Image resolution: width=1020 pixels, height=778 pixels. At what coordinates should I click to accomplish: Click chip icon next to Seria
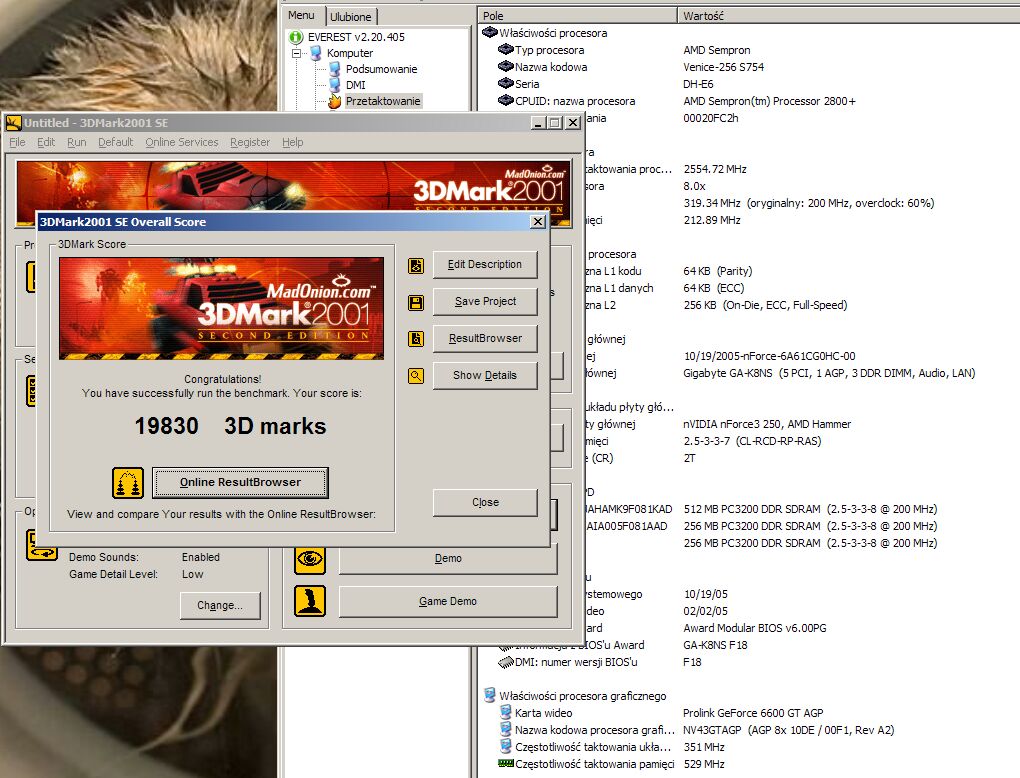(x=506, y=83)
